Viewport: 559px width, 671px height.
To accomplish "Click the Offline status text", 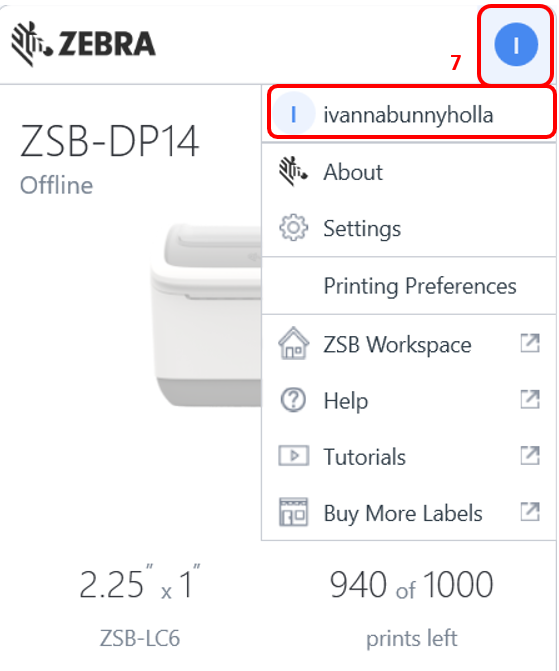I will click(x=56, y=186).
